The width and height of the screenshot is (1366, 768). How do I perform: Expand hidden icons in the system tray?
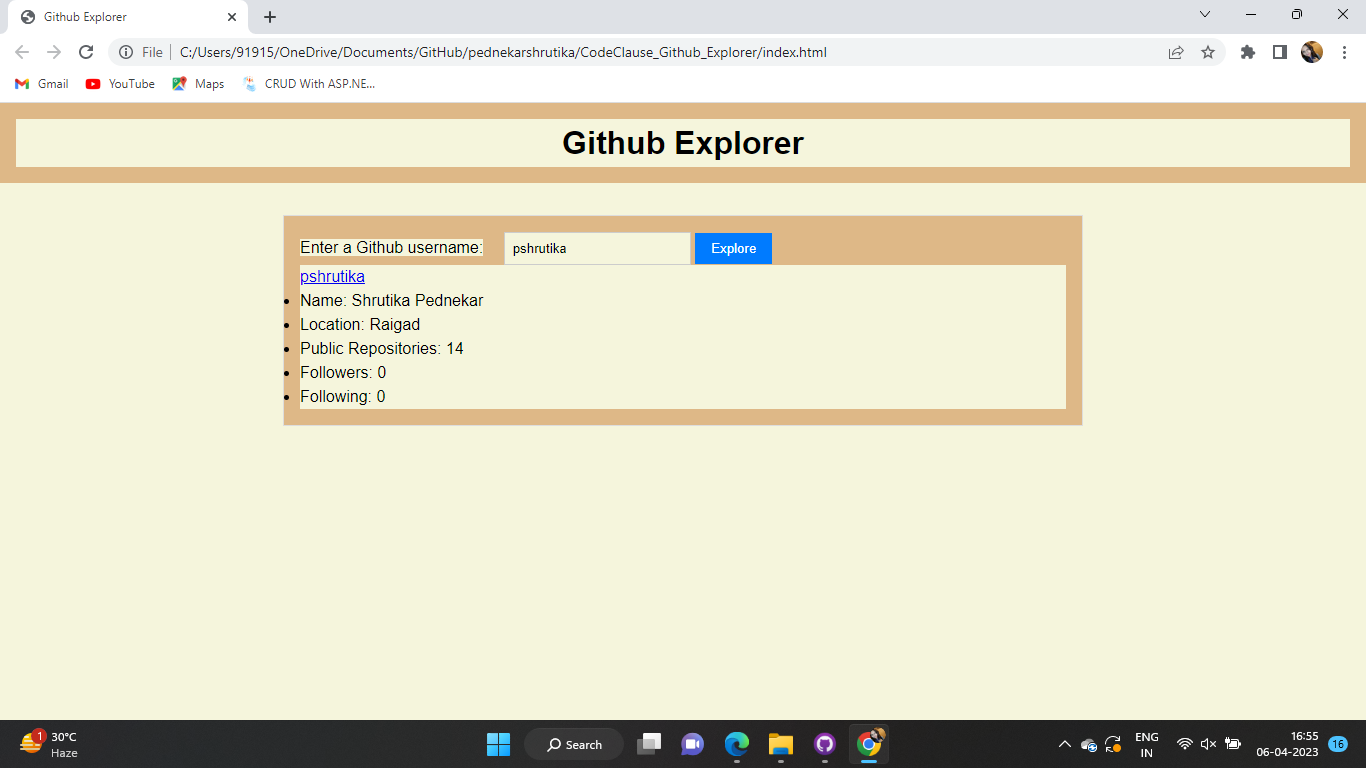(x=1064, y=744)
